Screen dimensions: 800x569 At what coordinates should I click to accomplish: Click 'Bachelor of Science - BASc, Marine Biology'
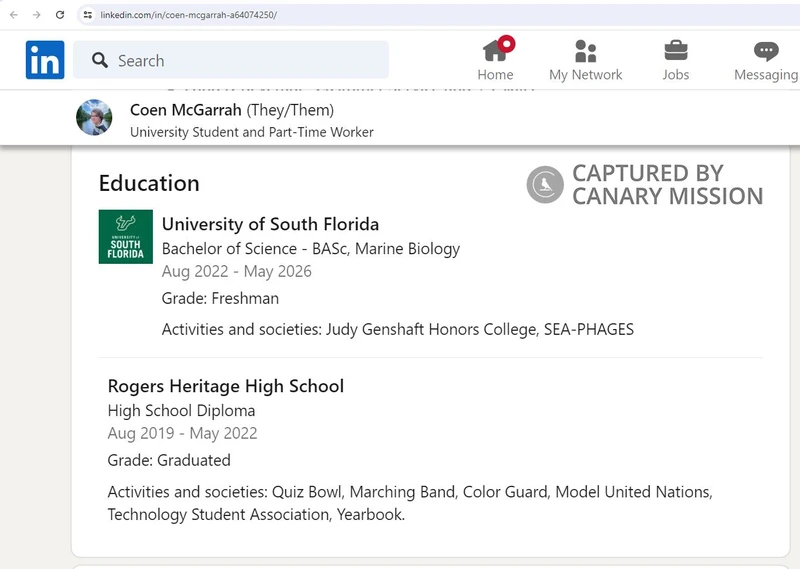311,249
